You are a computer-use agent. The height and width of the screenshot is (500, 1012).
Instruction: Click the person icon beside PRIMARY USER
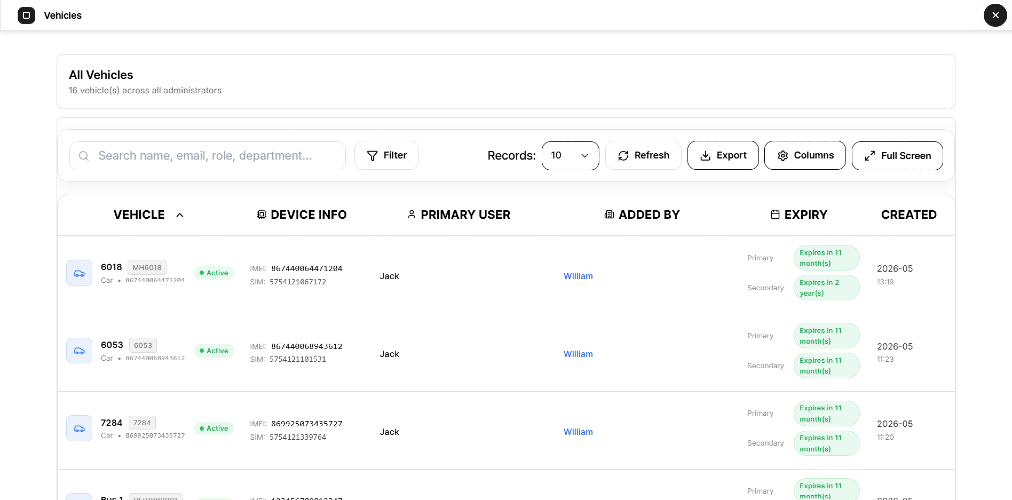click(x=412, y=215)
